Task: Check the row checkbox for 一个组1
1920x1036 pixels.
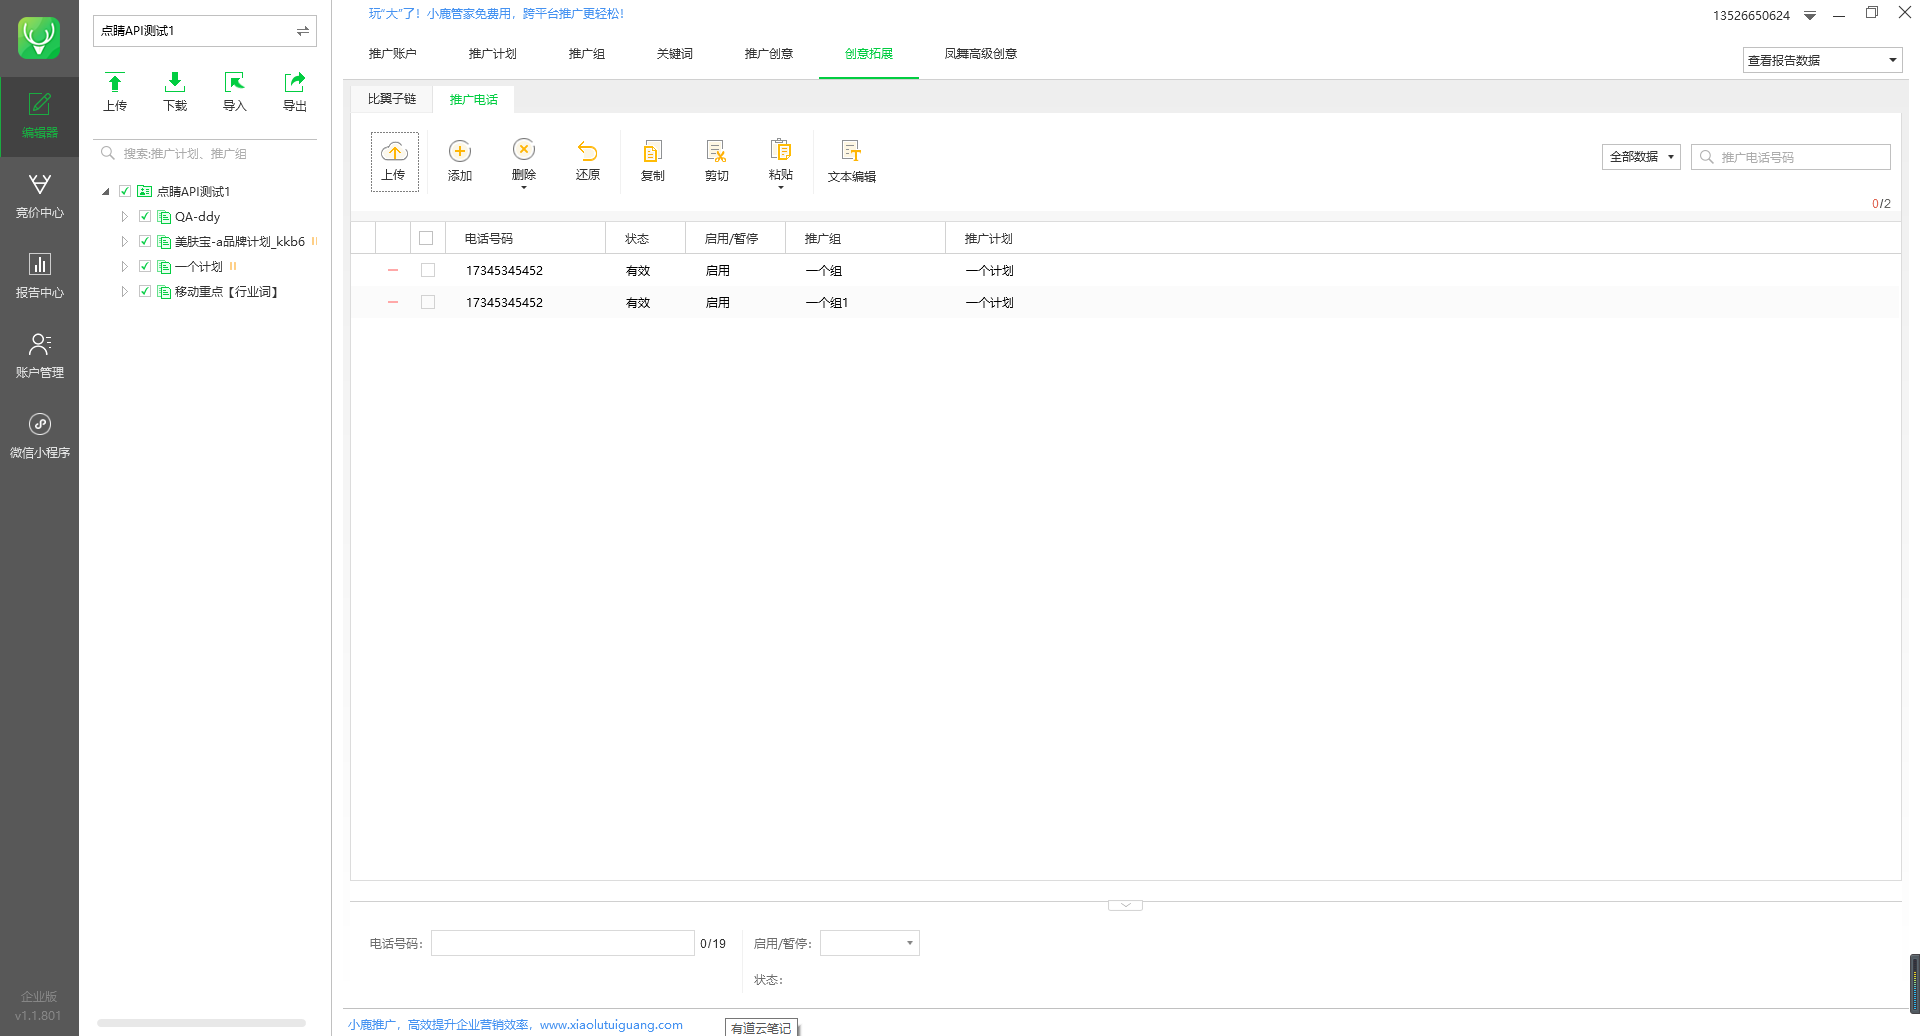Action: [428, 302]
